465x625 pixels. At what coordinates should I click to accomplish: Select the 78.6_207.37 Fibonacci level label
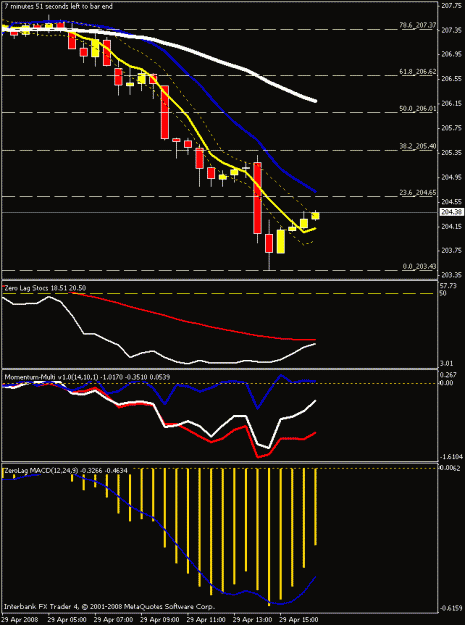coord(418,25)
